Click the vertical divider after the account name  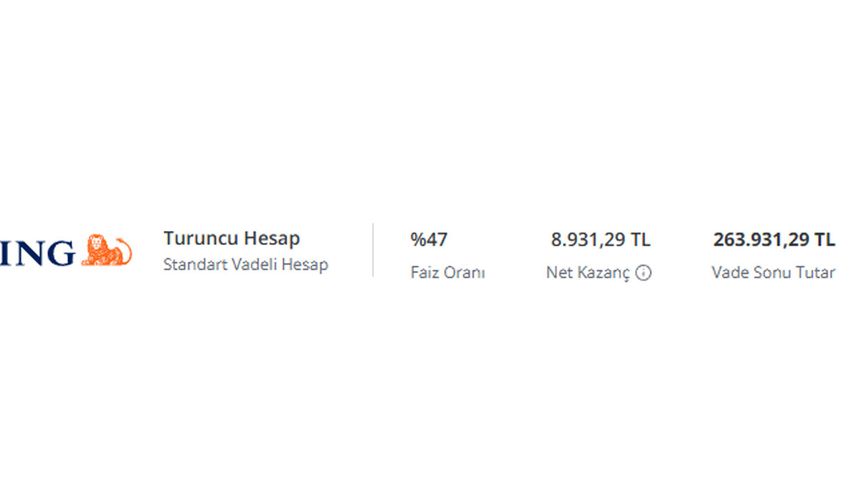tap(373, 250)
